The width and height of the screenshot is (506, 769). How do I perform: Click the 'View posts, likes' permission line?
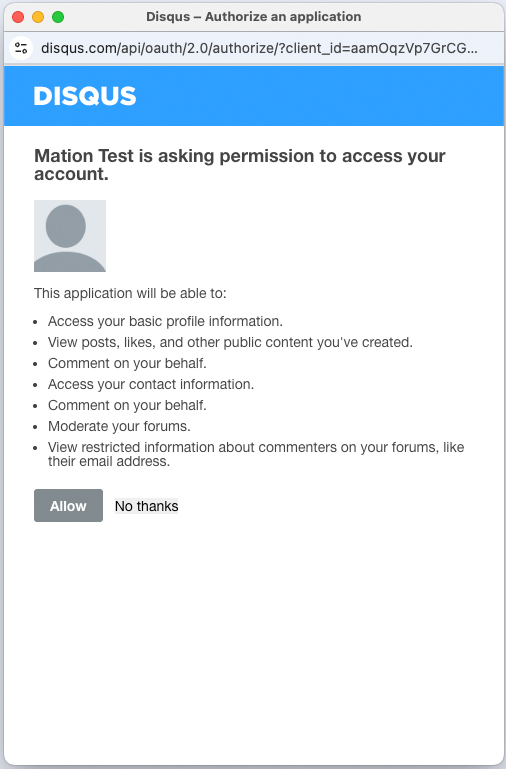pos(230,342)
